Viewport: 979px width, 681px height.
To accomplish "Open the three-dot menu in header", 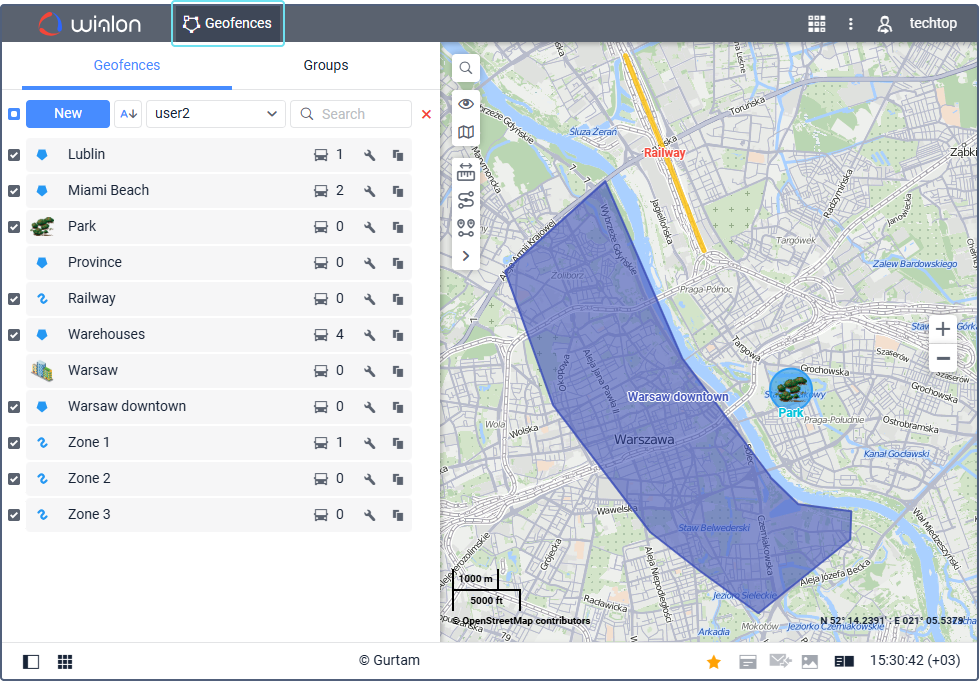I will [851, 23].
